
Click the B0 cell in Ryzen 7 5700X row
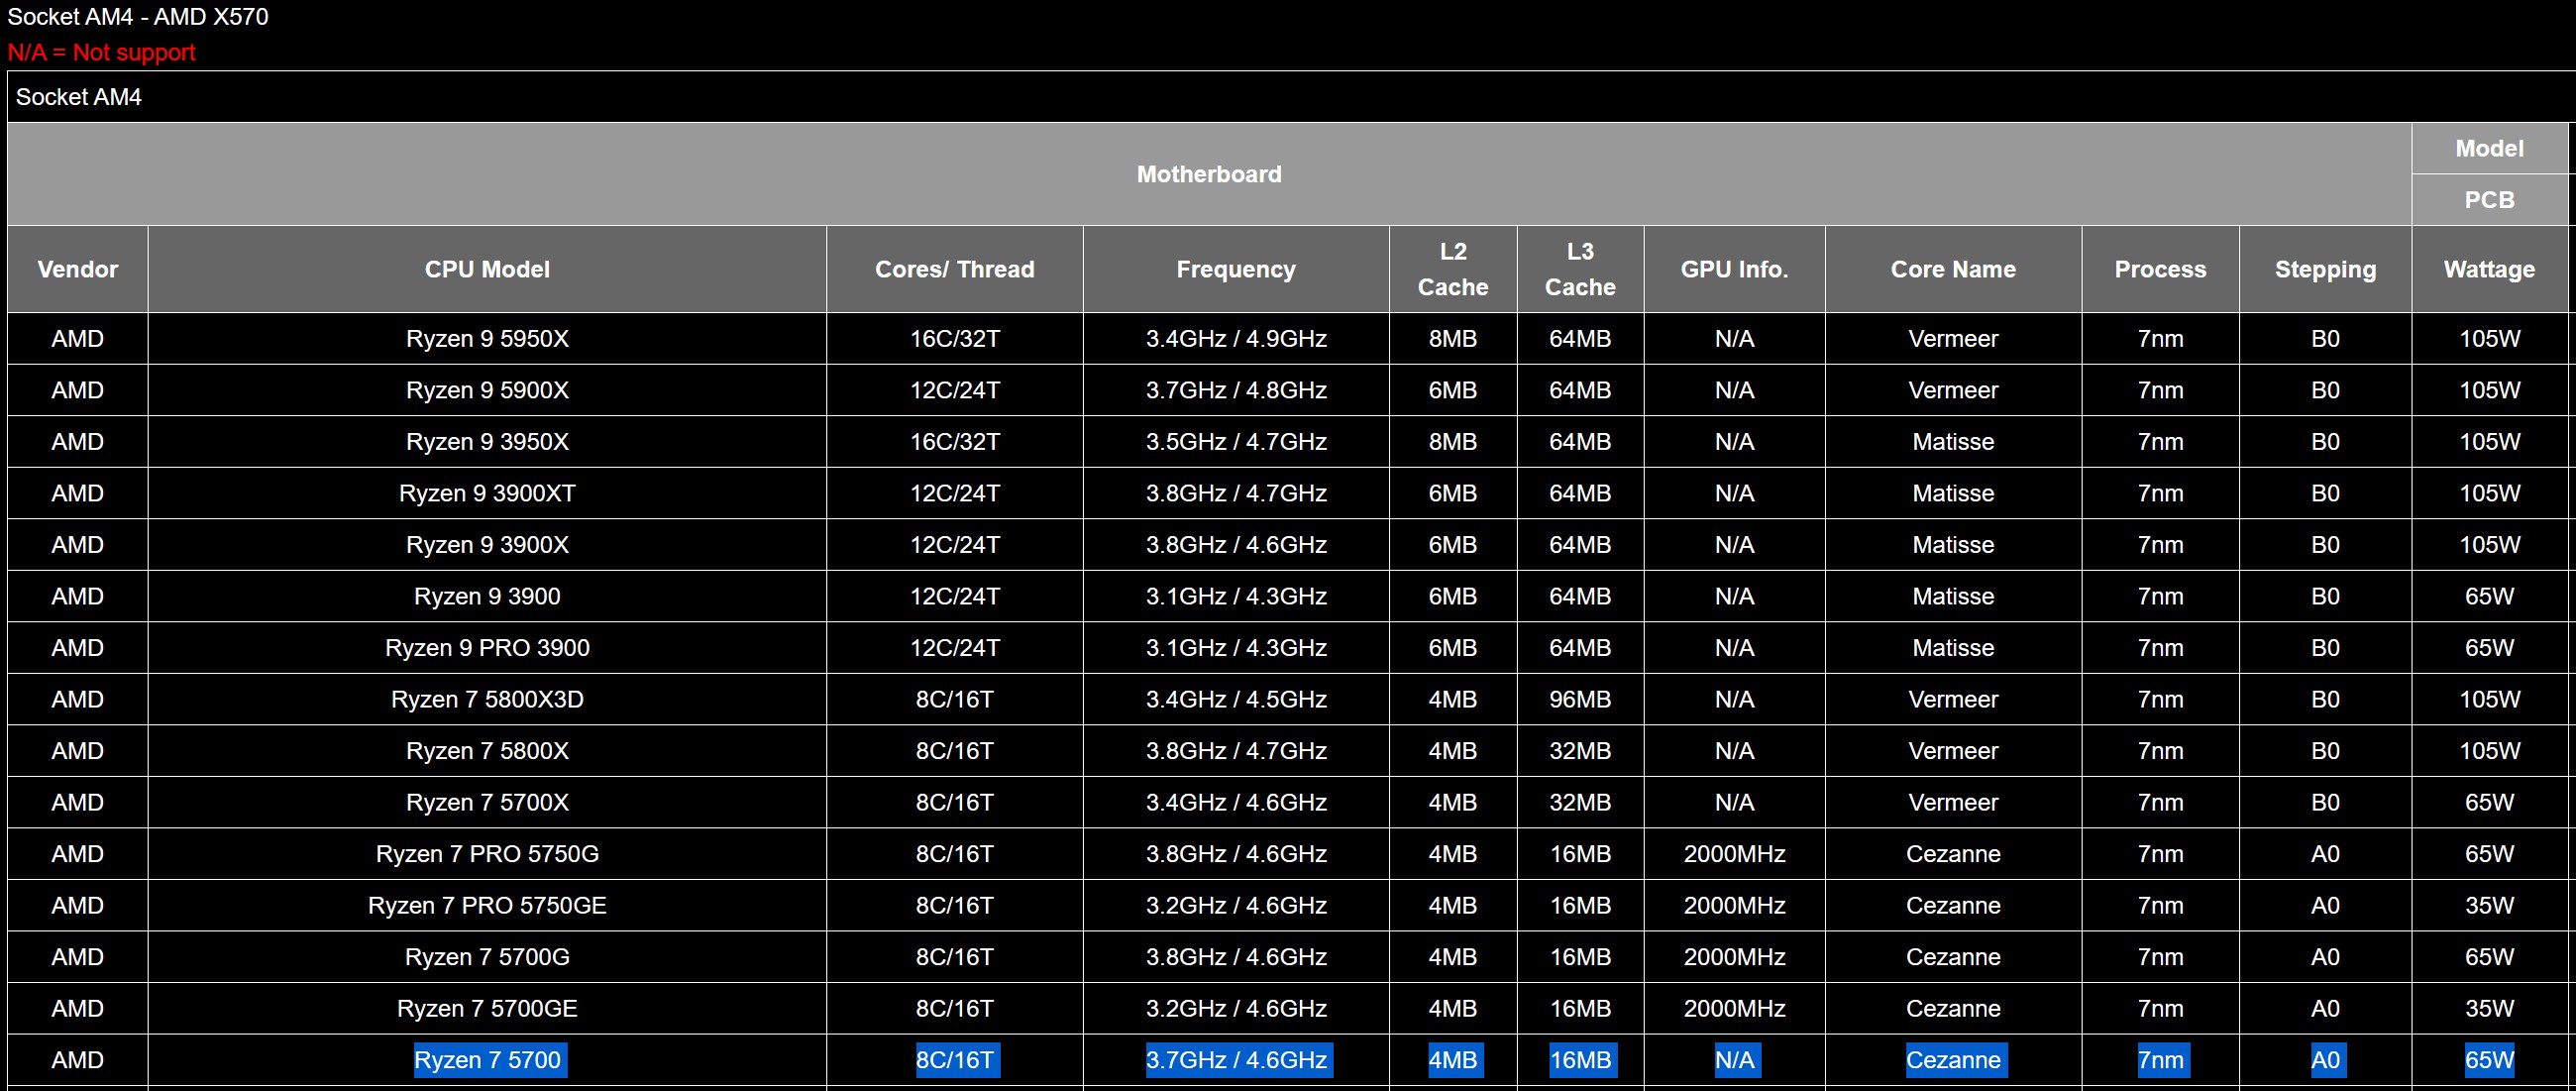tap(2325, 802)
